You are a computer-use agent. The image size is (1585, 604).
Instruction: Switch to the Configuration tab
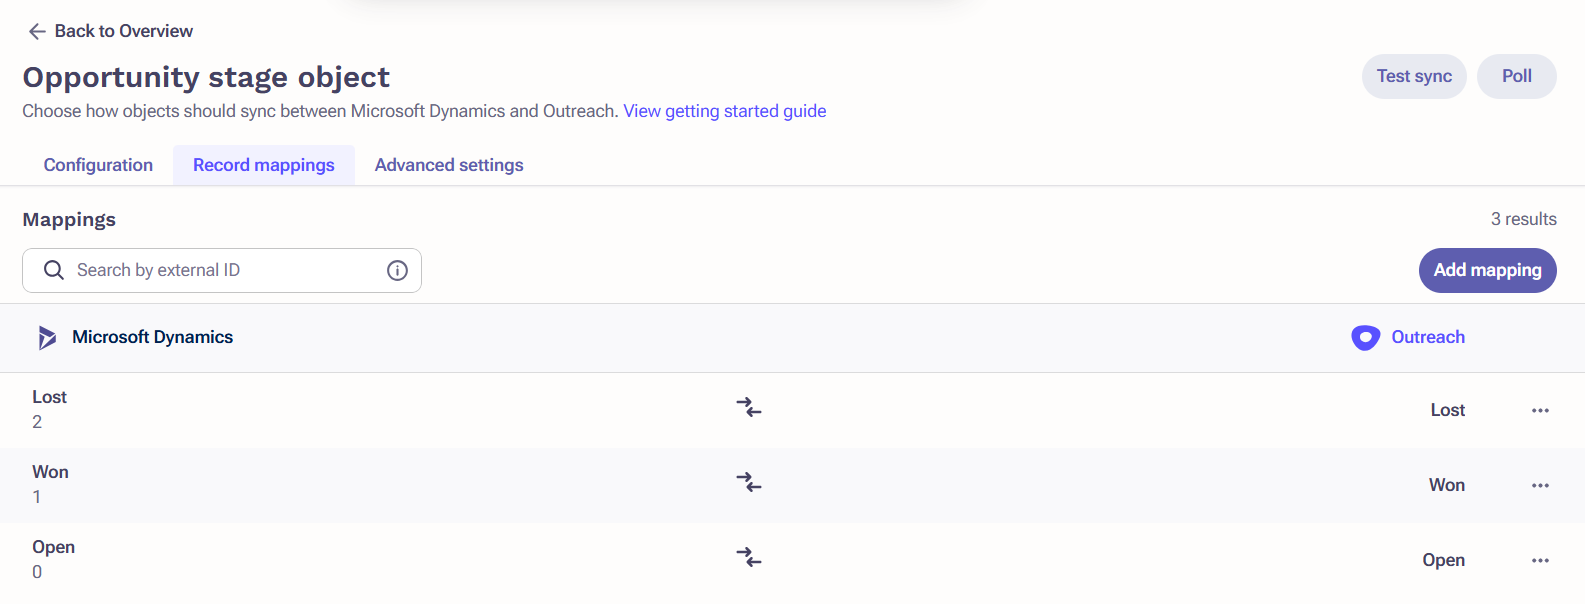coord(98,165)
